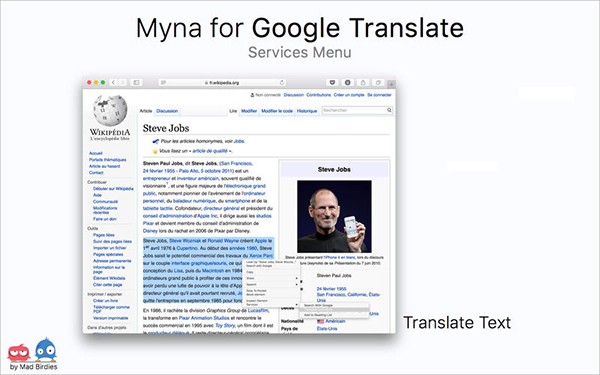Click the gold star quality article icon
Viewport: 600px width, 375px height.
click(x=155, y=151)
